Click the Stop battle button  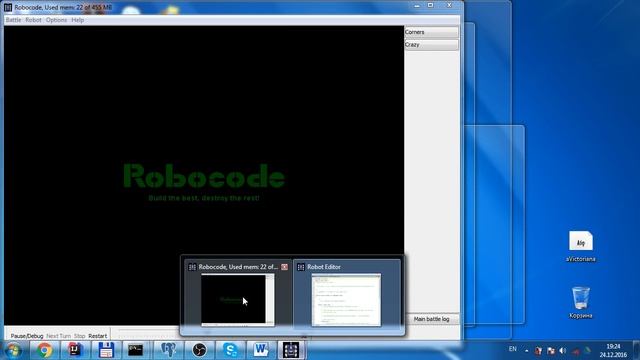80,336
